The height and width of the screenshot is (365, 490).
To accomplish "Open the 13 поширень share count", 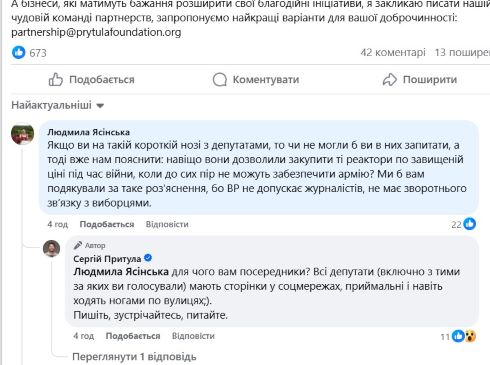I will [x=462, y=52].
